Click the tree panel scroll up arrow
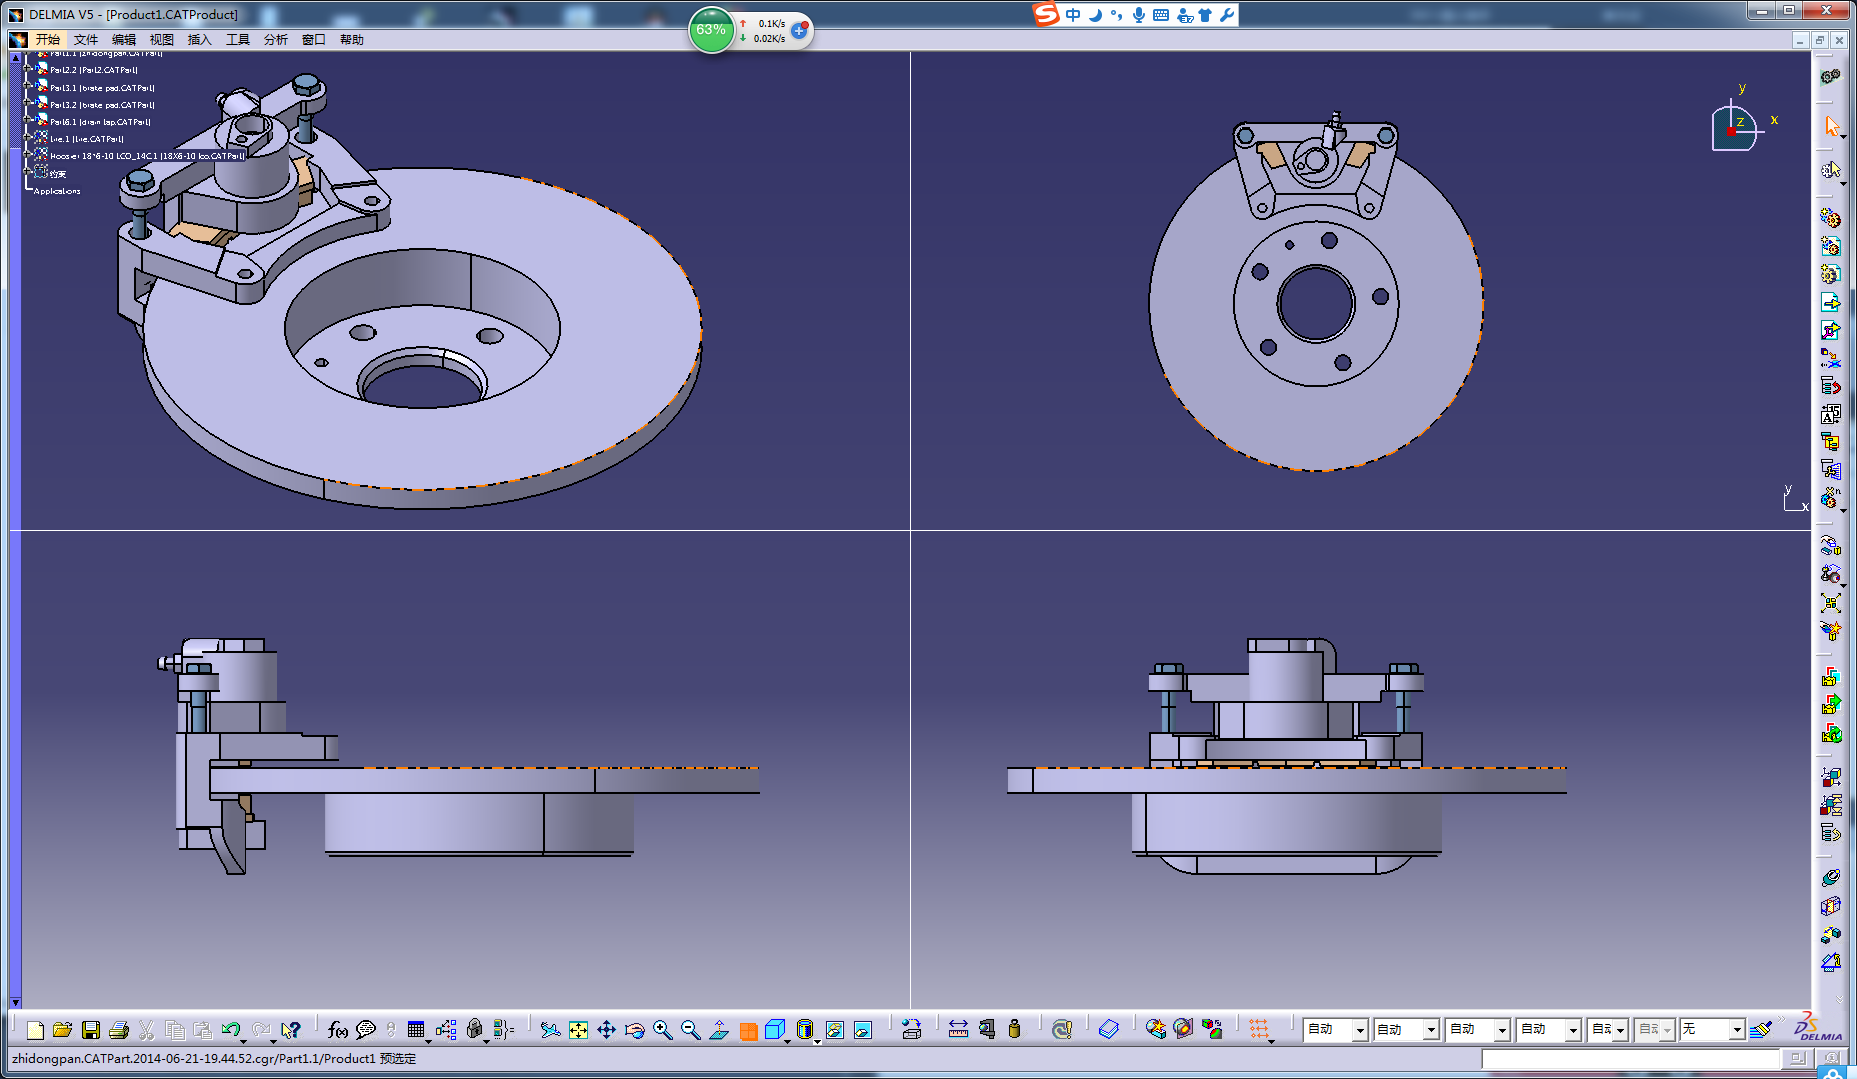The height and width of the screenshot is (1079, 1857). 15,59
